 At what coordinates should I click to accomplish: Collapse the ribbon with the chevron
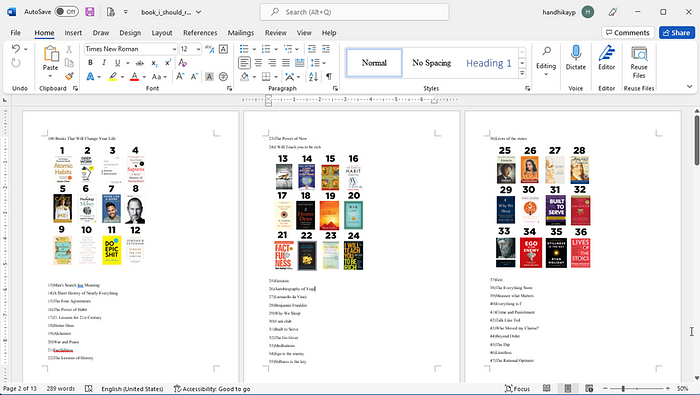[689, 87]
